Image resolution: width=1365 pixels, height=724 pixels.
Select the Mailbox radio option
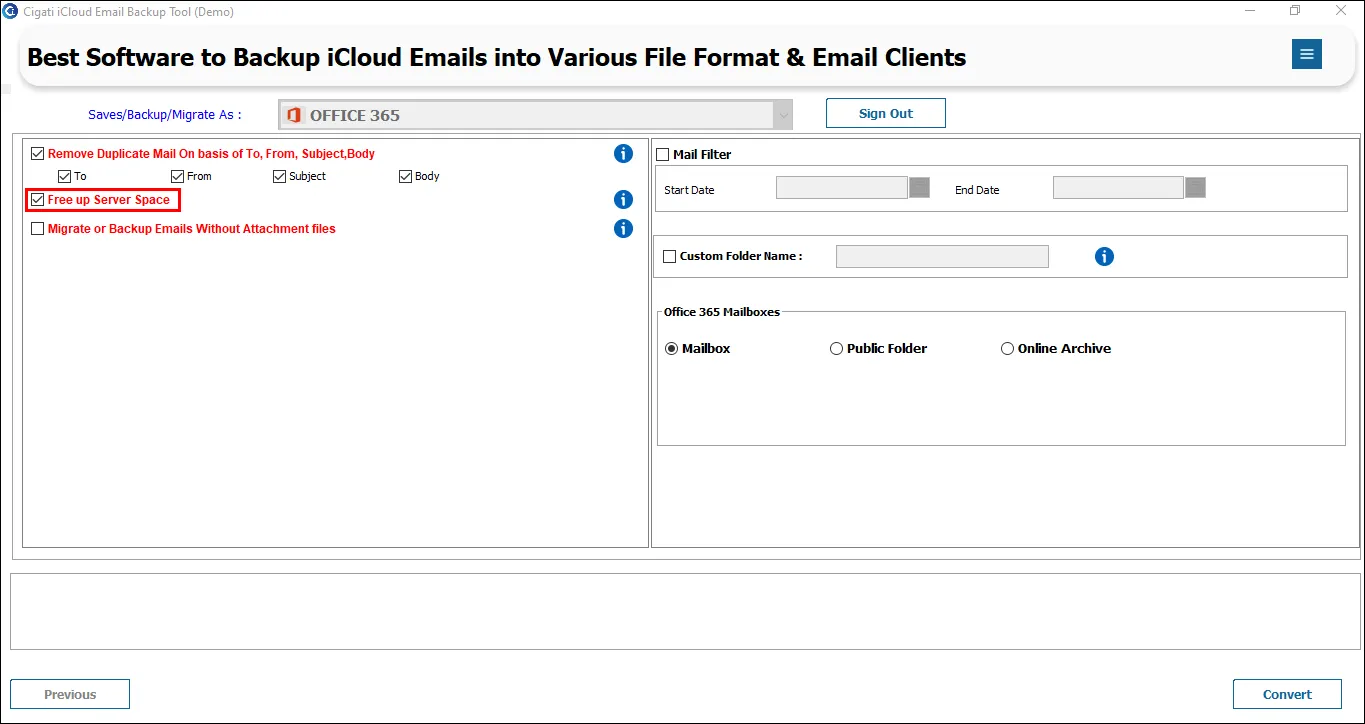coord(671,349)
